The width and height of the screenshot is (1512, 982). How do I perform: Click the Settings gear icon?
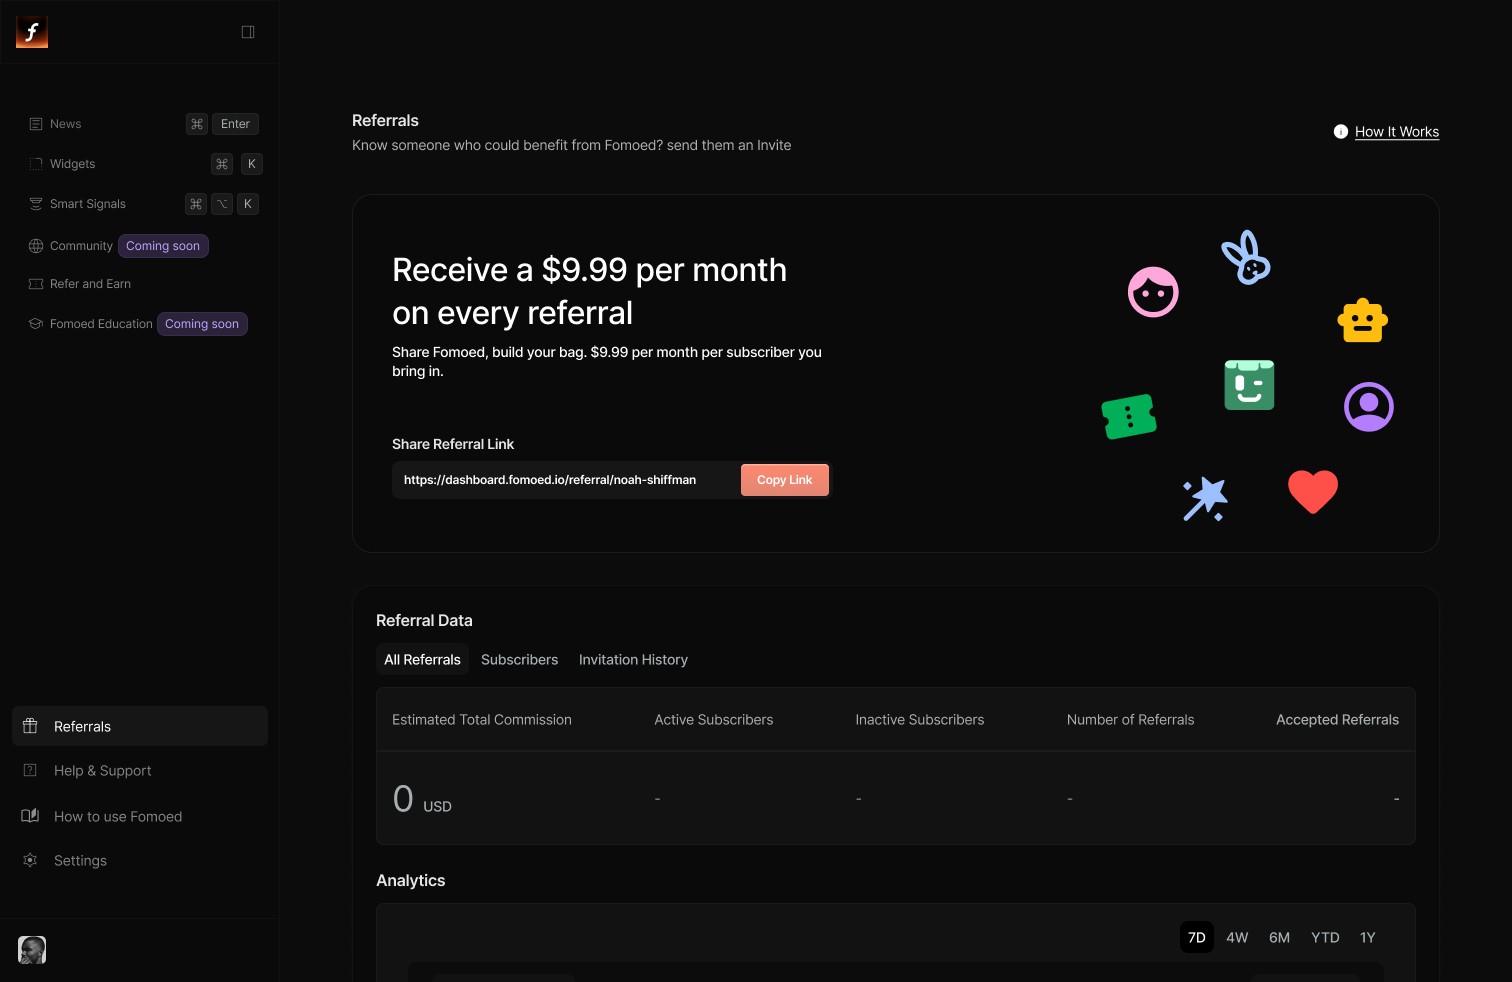(x=30, y=860)
